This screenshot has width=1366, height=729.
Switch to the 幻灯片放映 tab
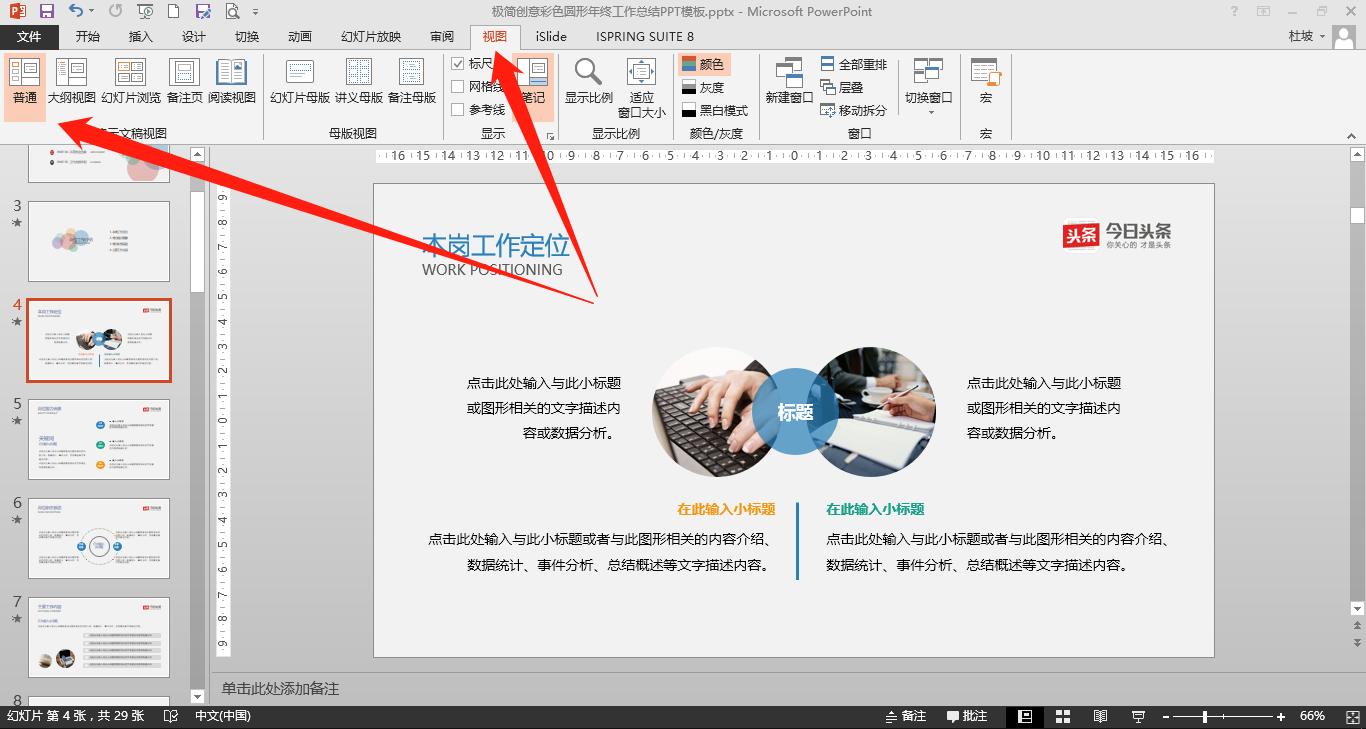[x=371, y=37]
